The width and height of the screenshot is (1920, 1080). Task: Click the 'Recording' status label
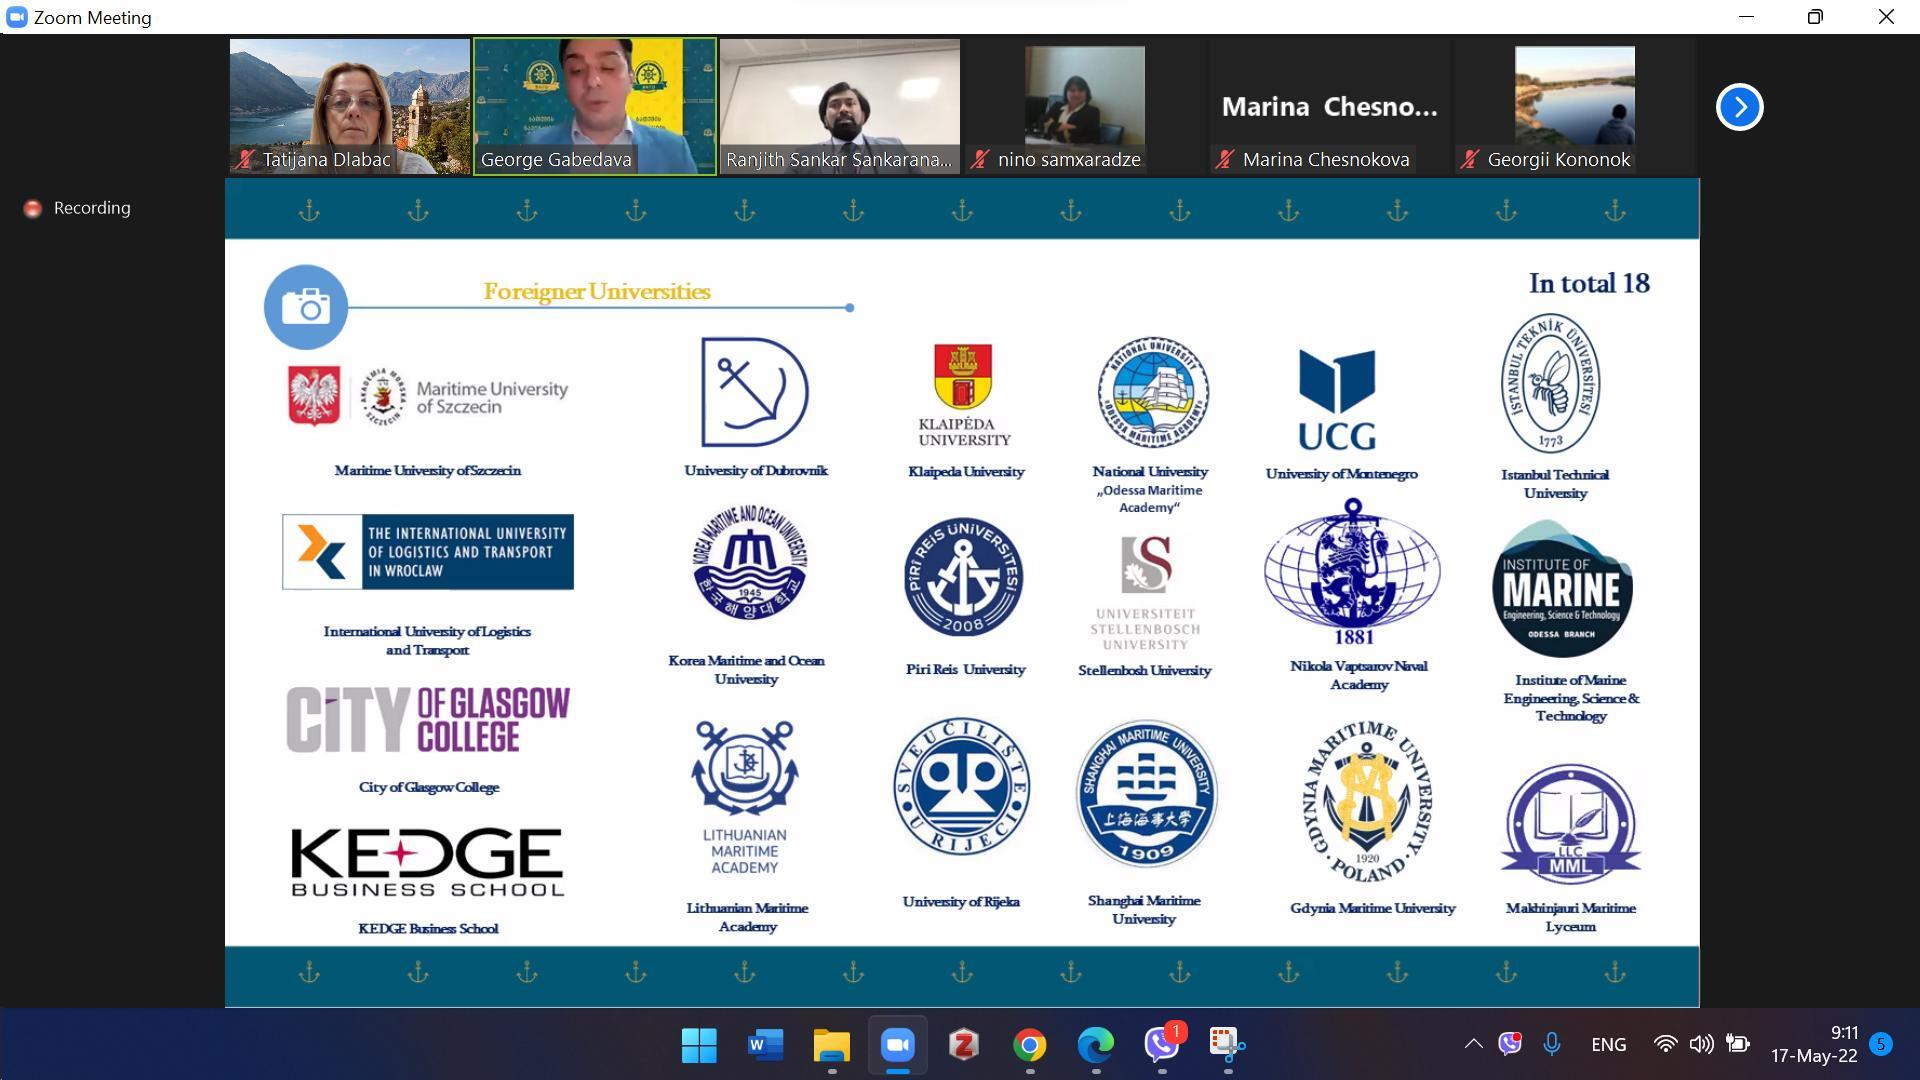click(92, 208)
